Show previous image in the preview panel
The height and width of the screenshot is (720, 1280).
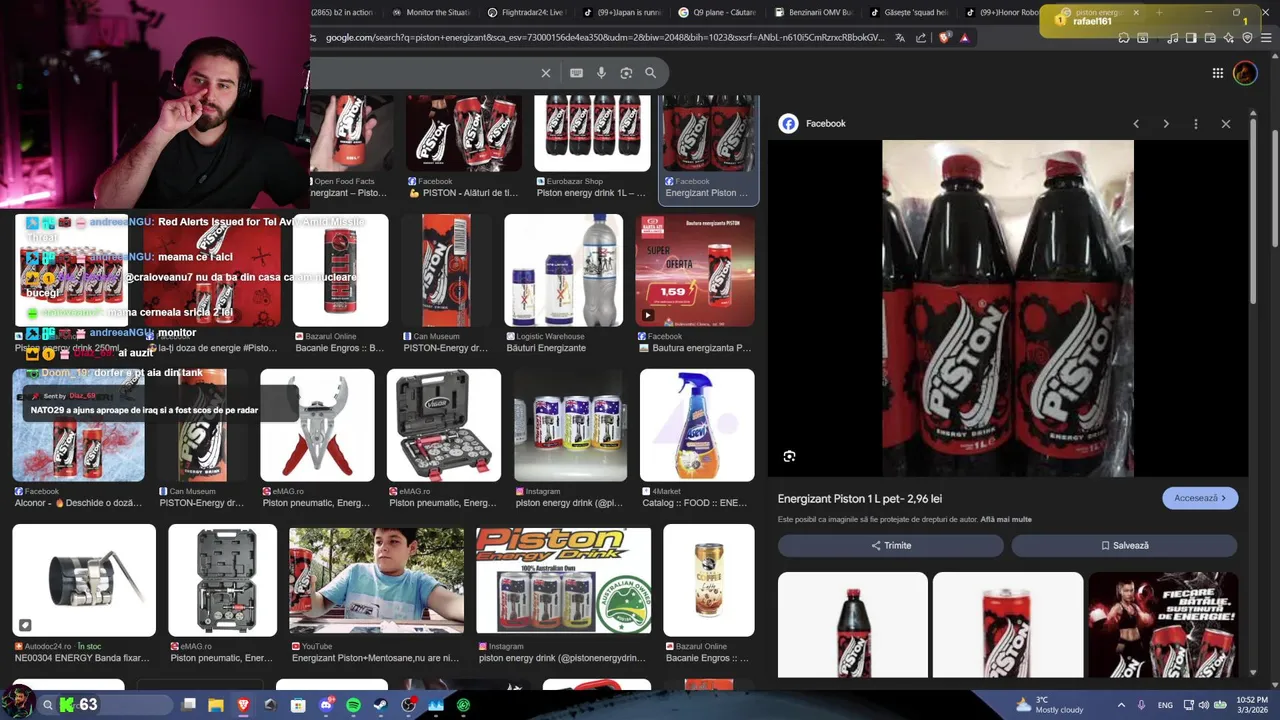click(1136, 124)
